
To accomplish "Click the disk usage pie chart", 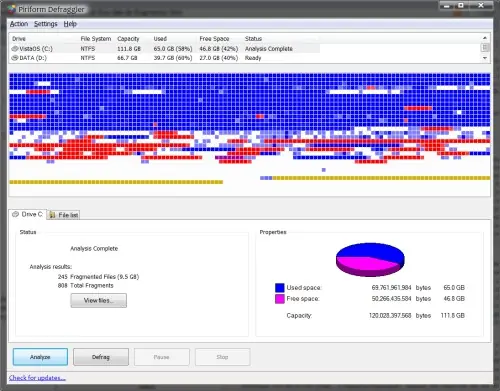I will pos(370,260).
